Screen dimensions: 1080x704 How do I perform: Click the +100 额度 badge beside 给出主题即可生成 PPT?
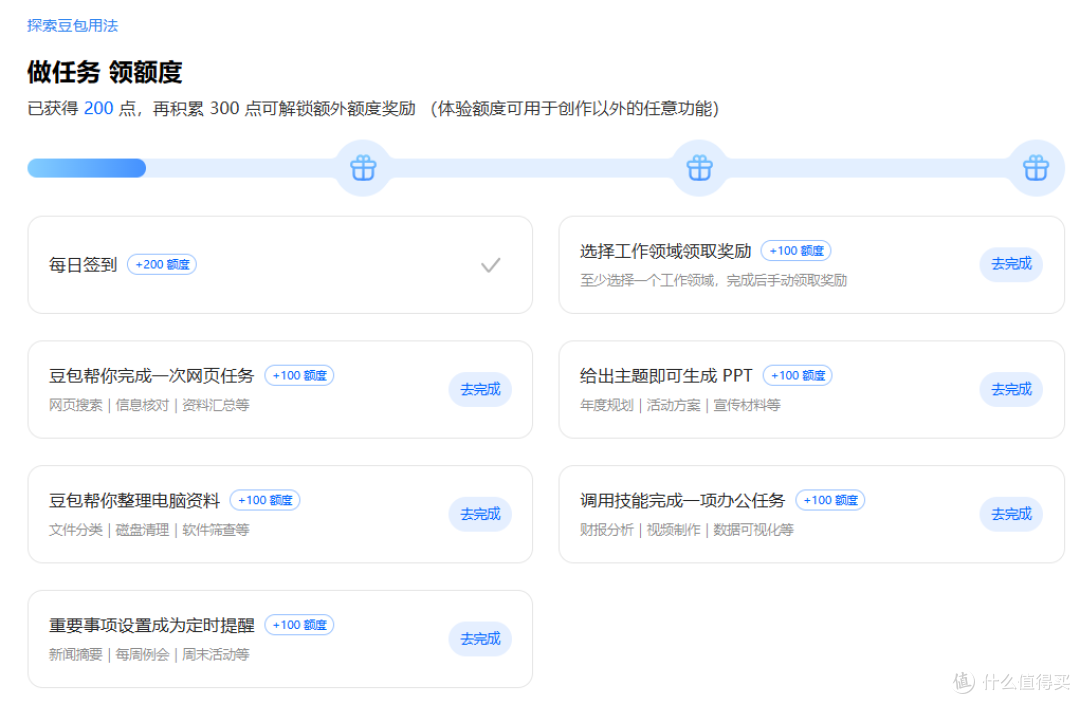pos(798,375)
